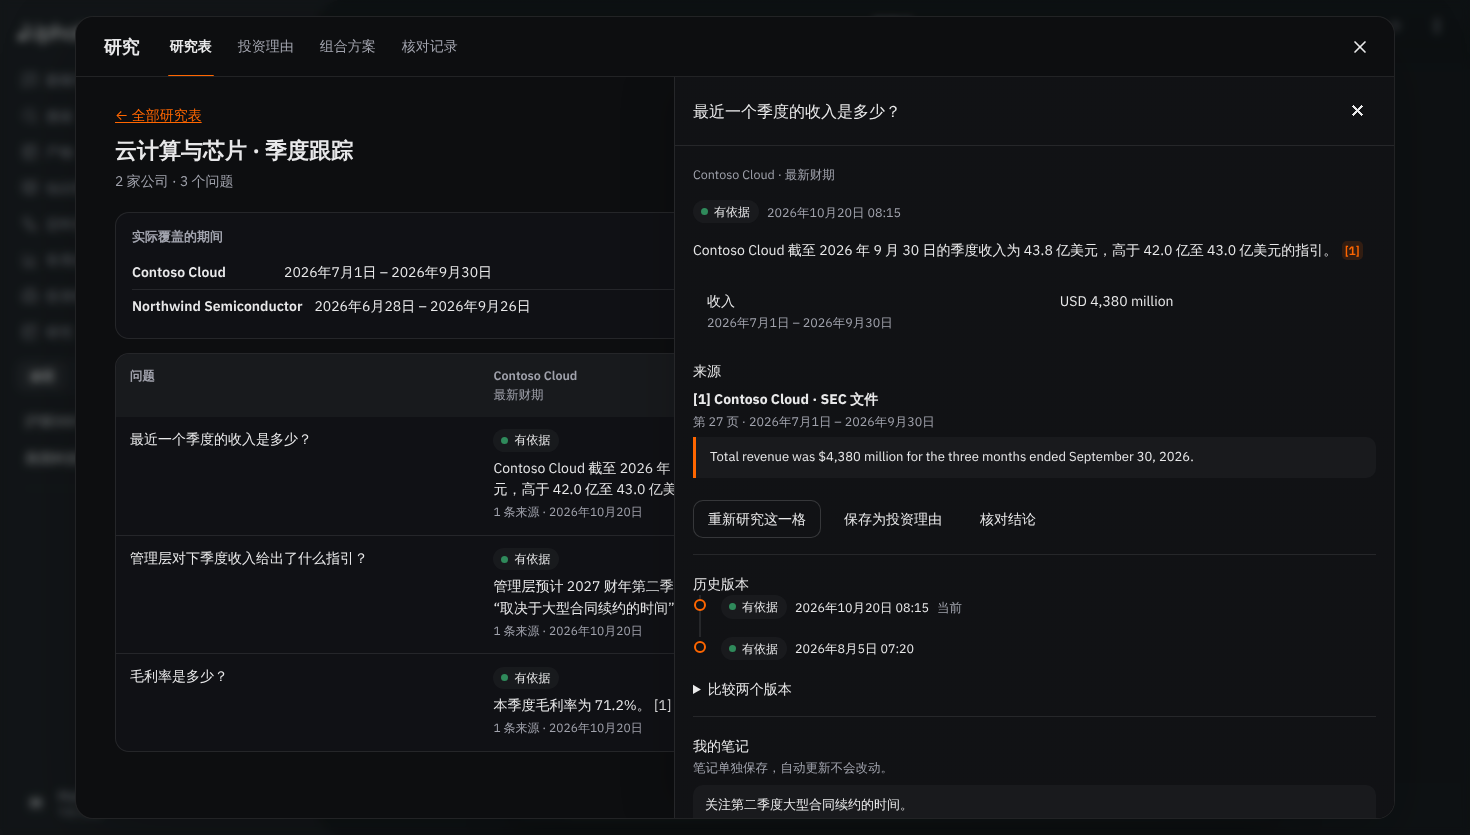Click the USD 4,380 million revenue value
Image resolution: width=1470 pixels, height=835 pixels.
click(1116, 301)
